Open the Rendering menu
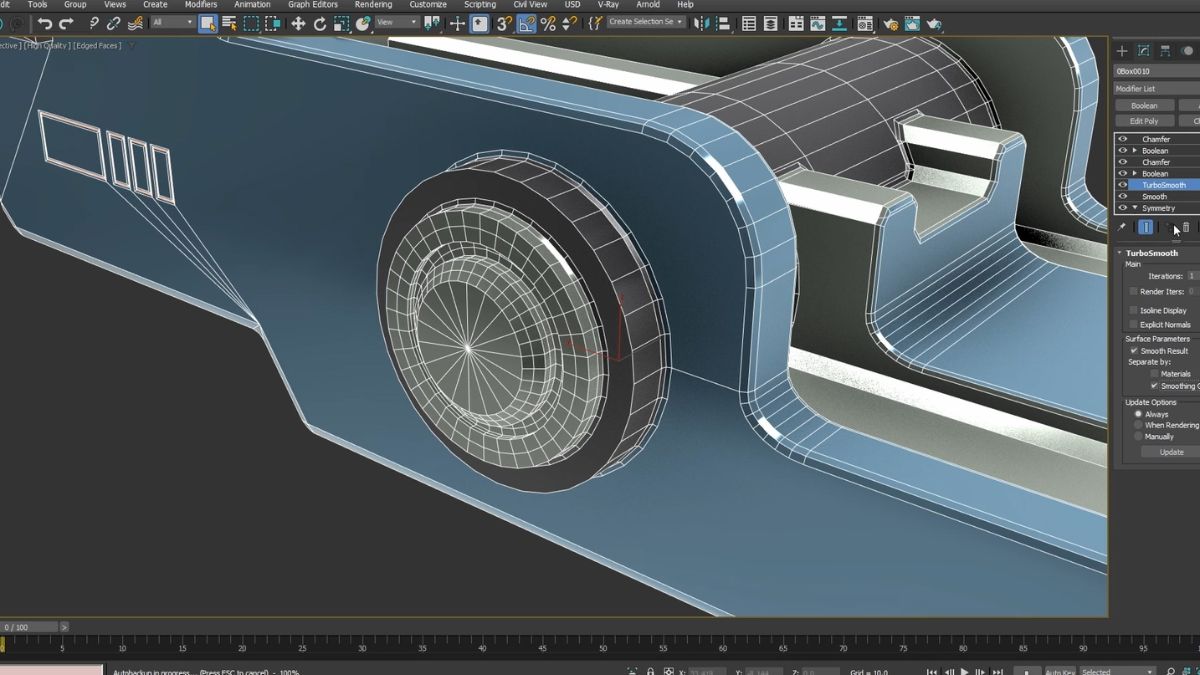 [x=374, y=4]
